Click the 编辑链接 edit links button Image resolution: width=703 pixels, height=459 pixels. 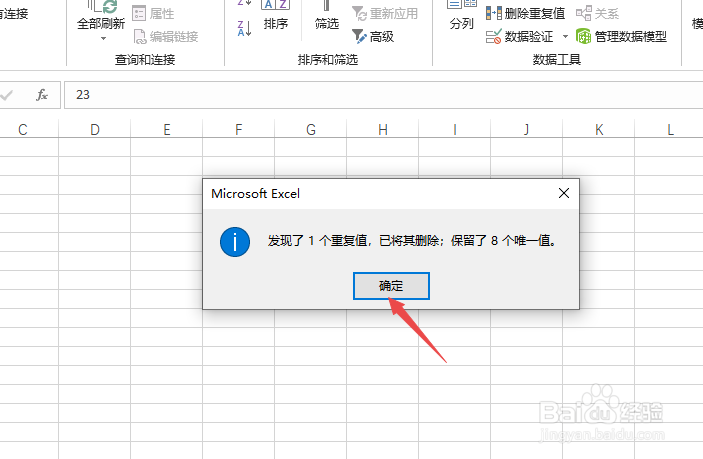pyautogui.click(x=166, y=36)
